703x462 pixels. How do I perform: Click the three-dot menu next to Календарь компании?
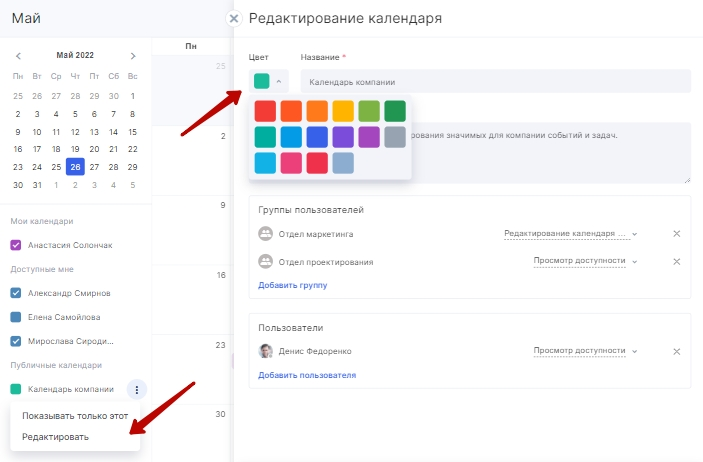pos(138,389)
